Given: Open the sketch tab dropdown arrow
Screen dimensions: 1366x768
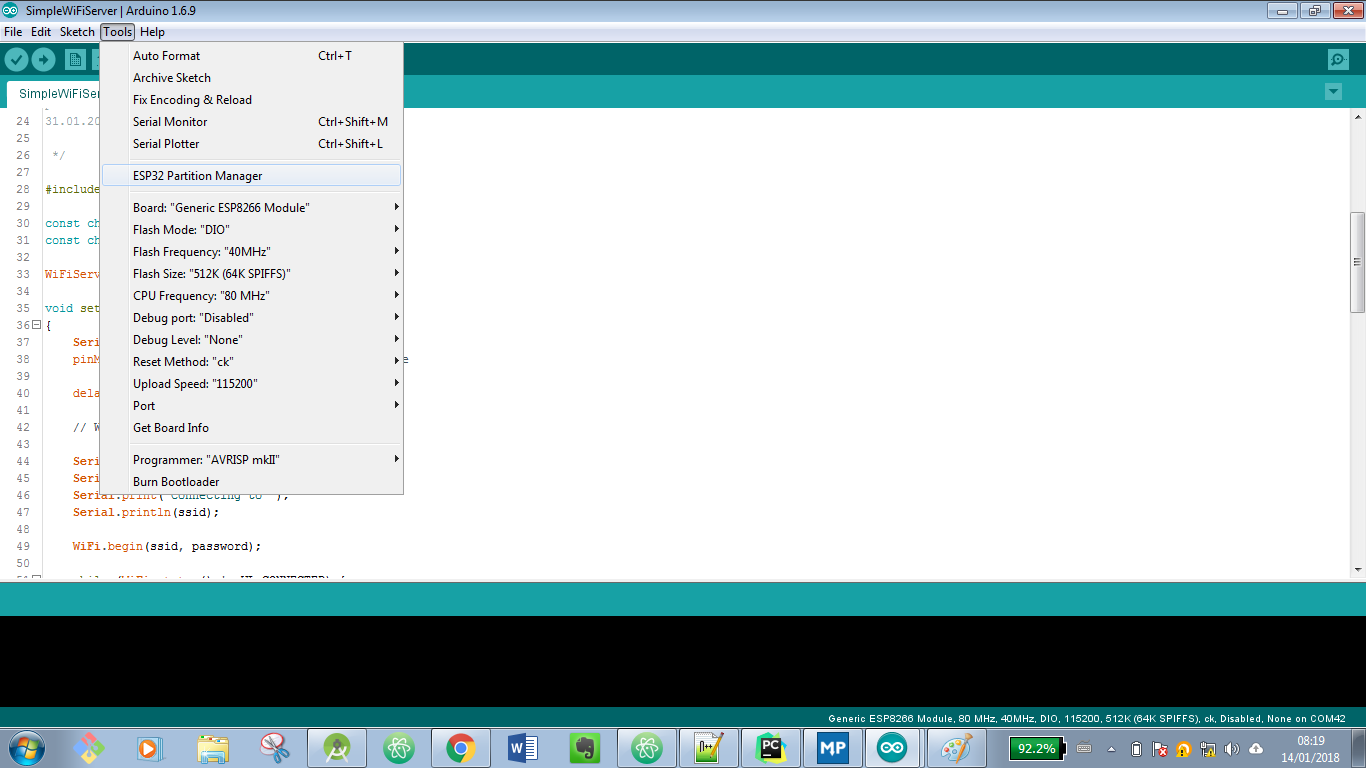Looking at the screenshot, I should coord(1333,92).
